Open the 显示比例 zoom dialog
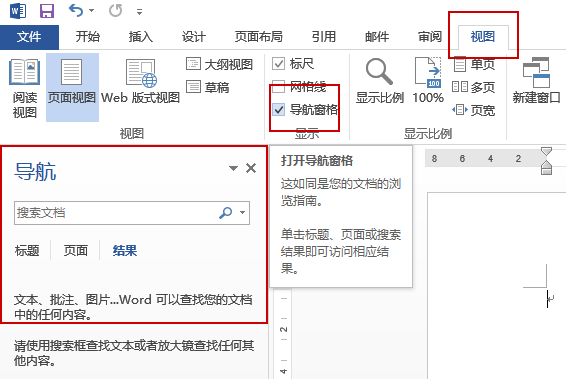 379,81
